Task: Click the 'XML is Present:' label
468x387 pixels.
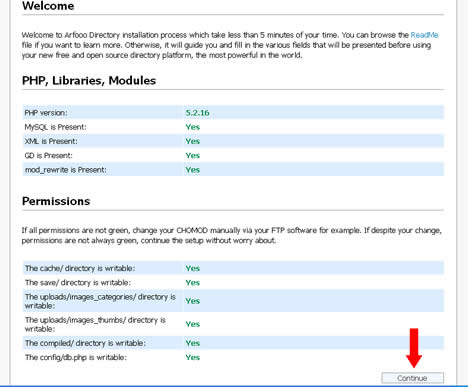Action: 51,141
